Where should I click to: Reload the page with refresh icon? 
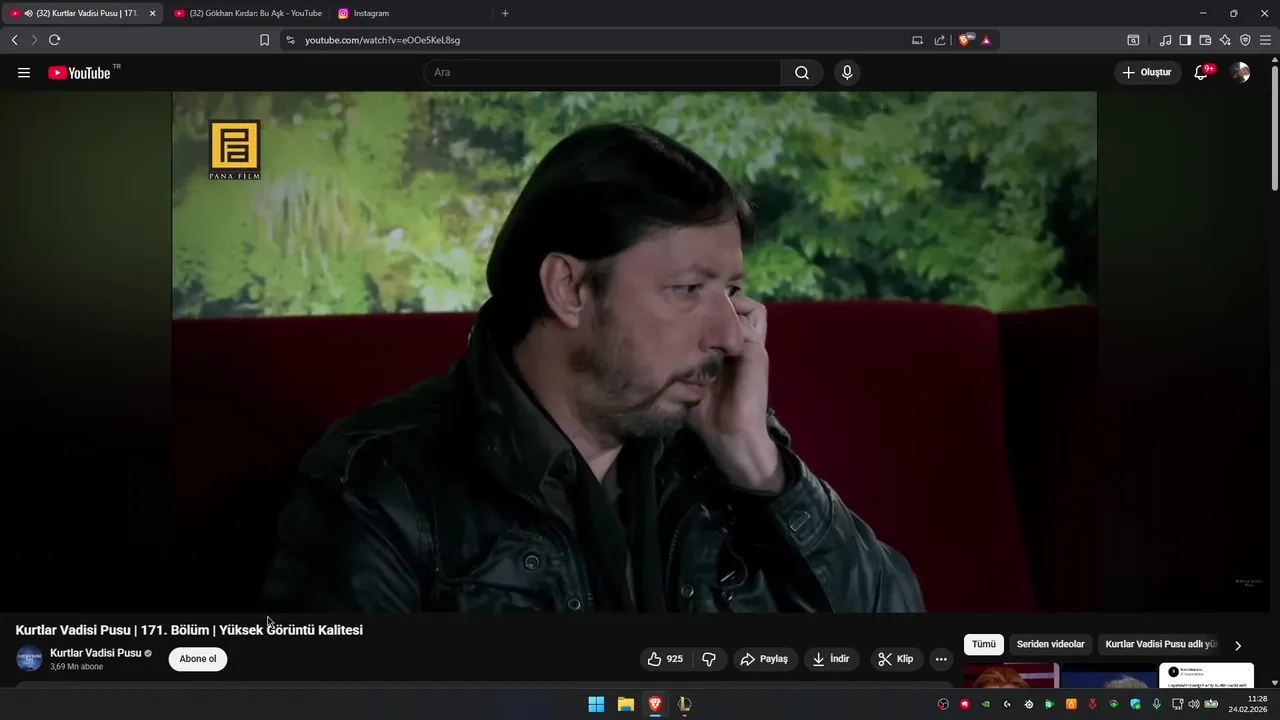[x=54, y=40]
